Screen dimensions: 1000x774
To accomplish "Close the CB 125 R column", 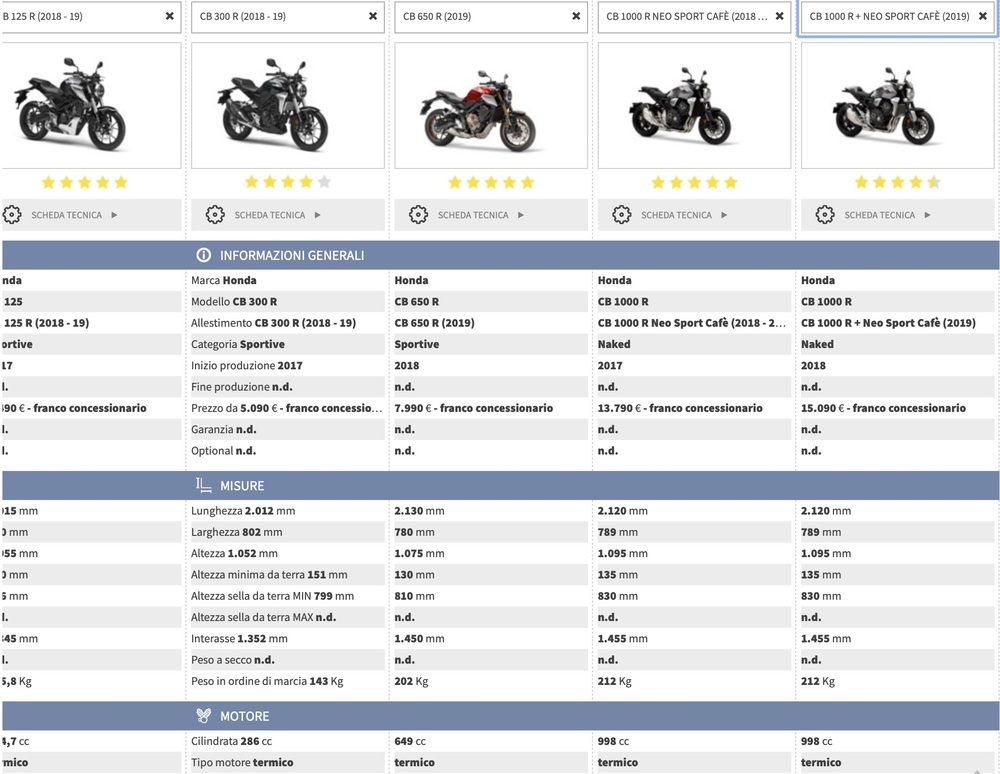I will click(169, 17).
